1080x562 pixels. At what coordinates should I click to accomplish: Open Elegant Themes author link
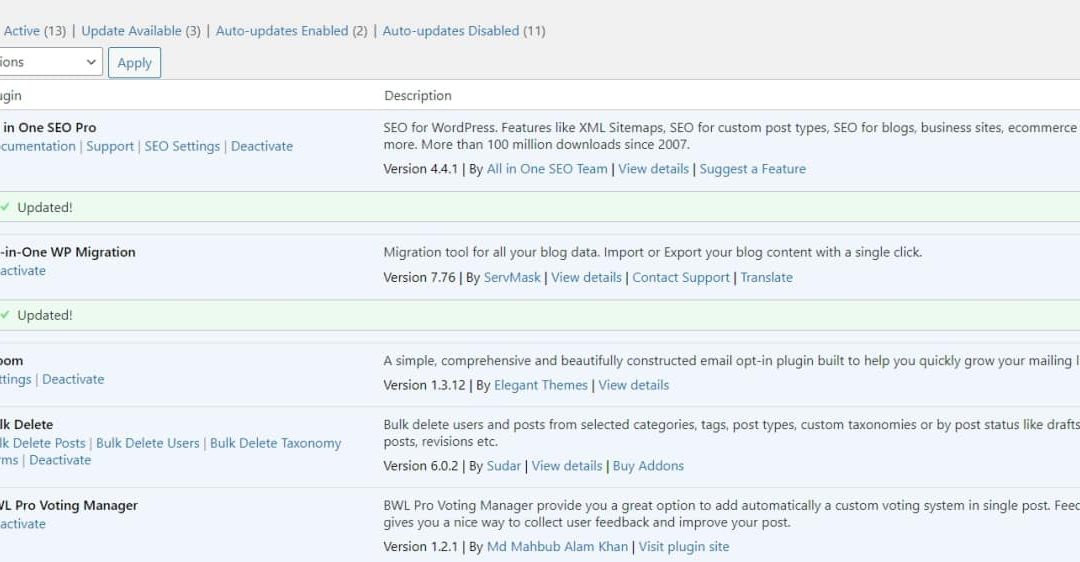coord(541,385)
